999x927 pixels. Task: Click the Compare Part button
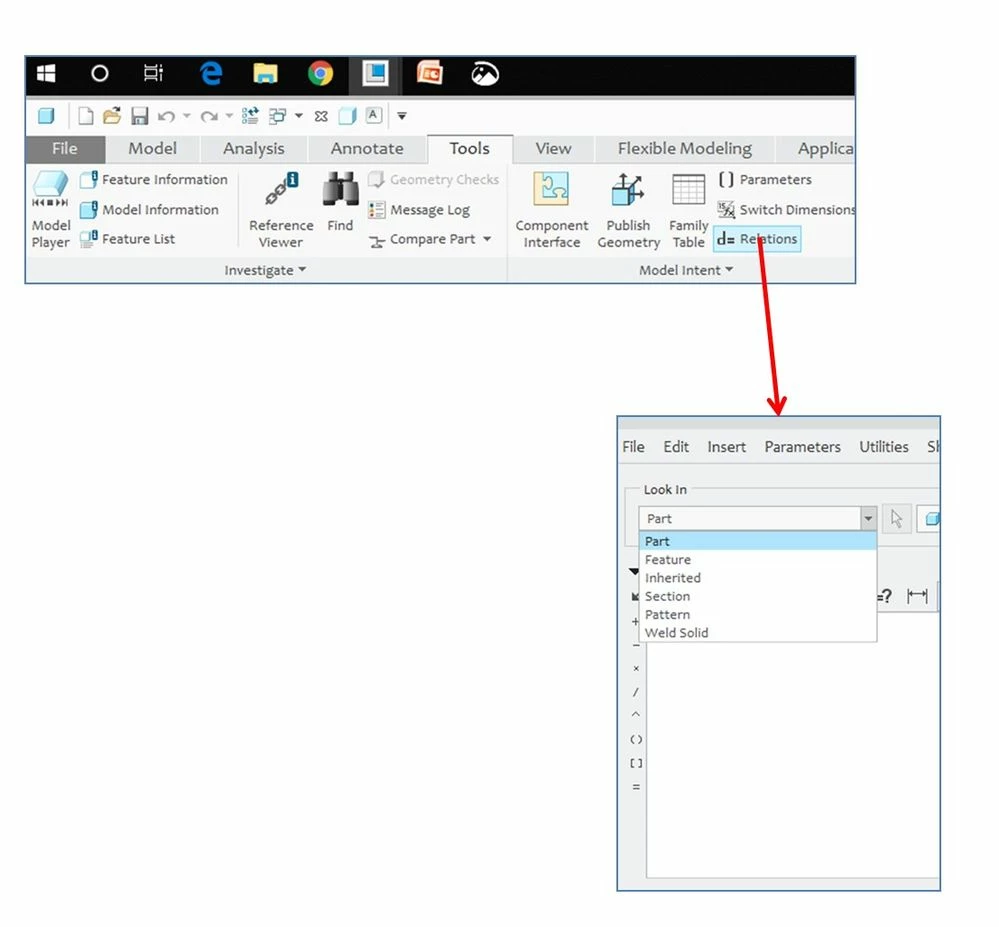(422, 240)
